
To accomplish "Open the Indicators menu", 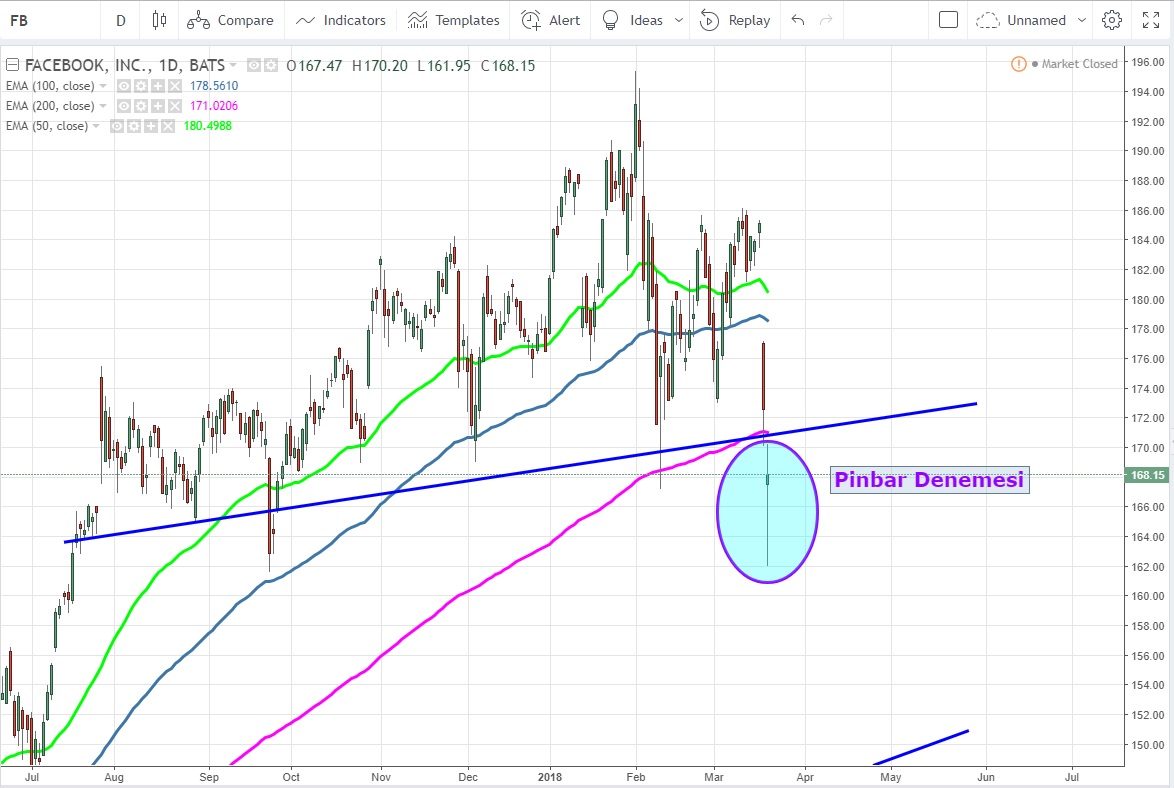I will click(341, 20).
